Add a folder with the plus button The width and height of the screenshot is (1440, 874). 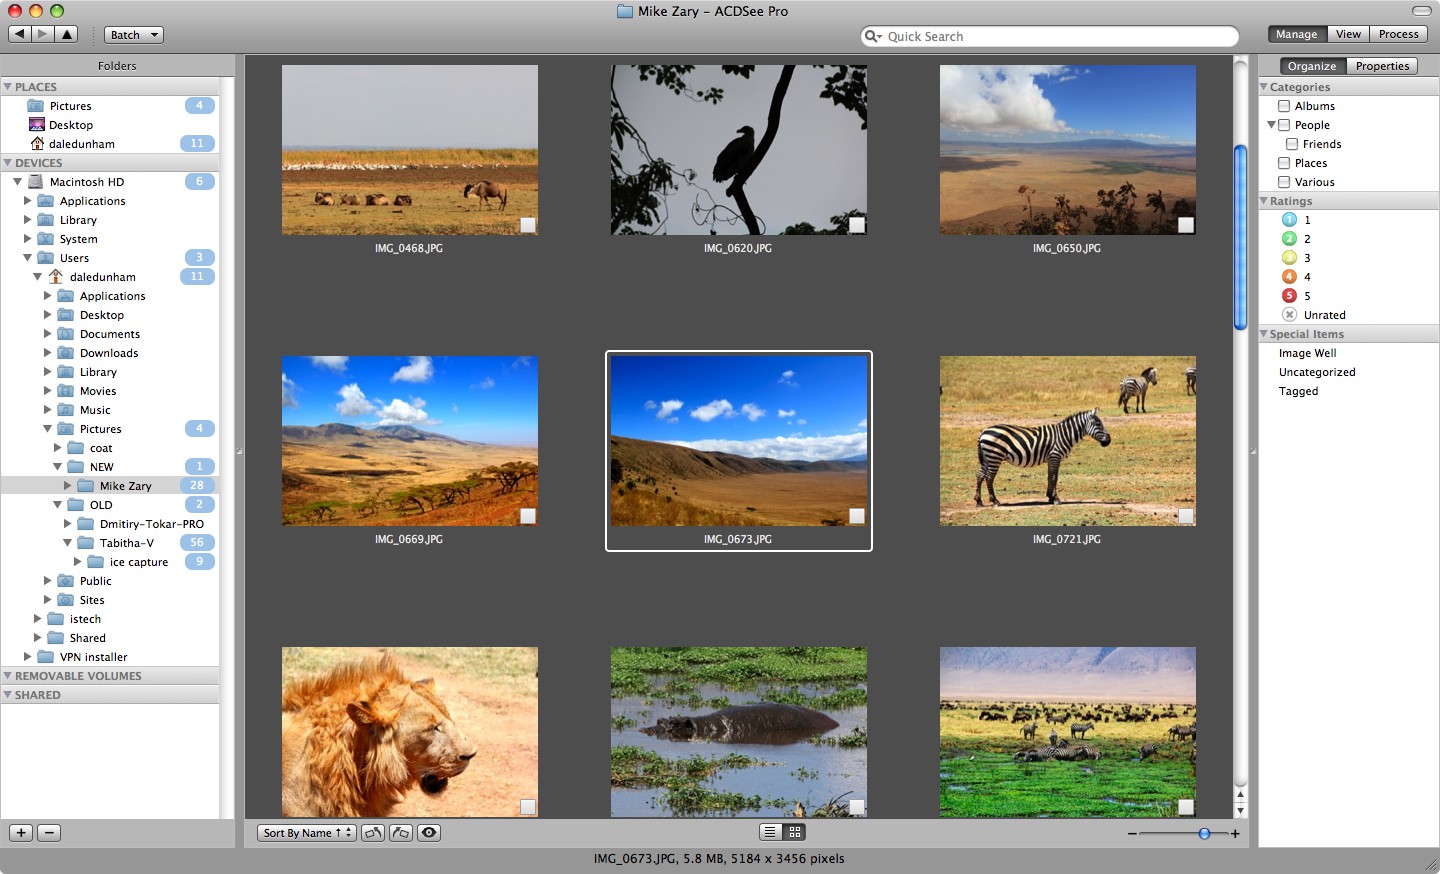point(20,832)
